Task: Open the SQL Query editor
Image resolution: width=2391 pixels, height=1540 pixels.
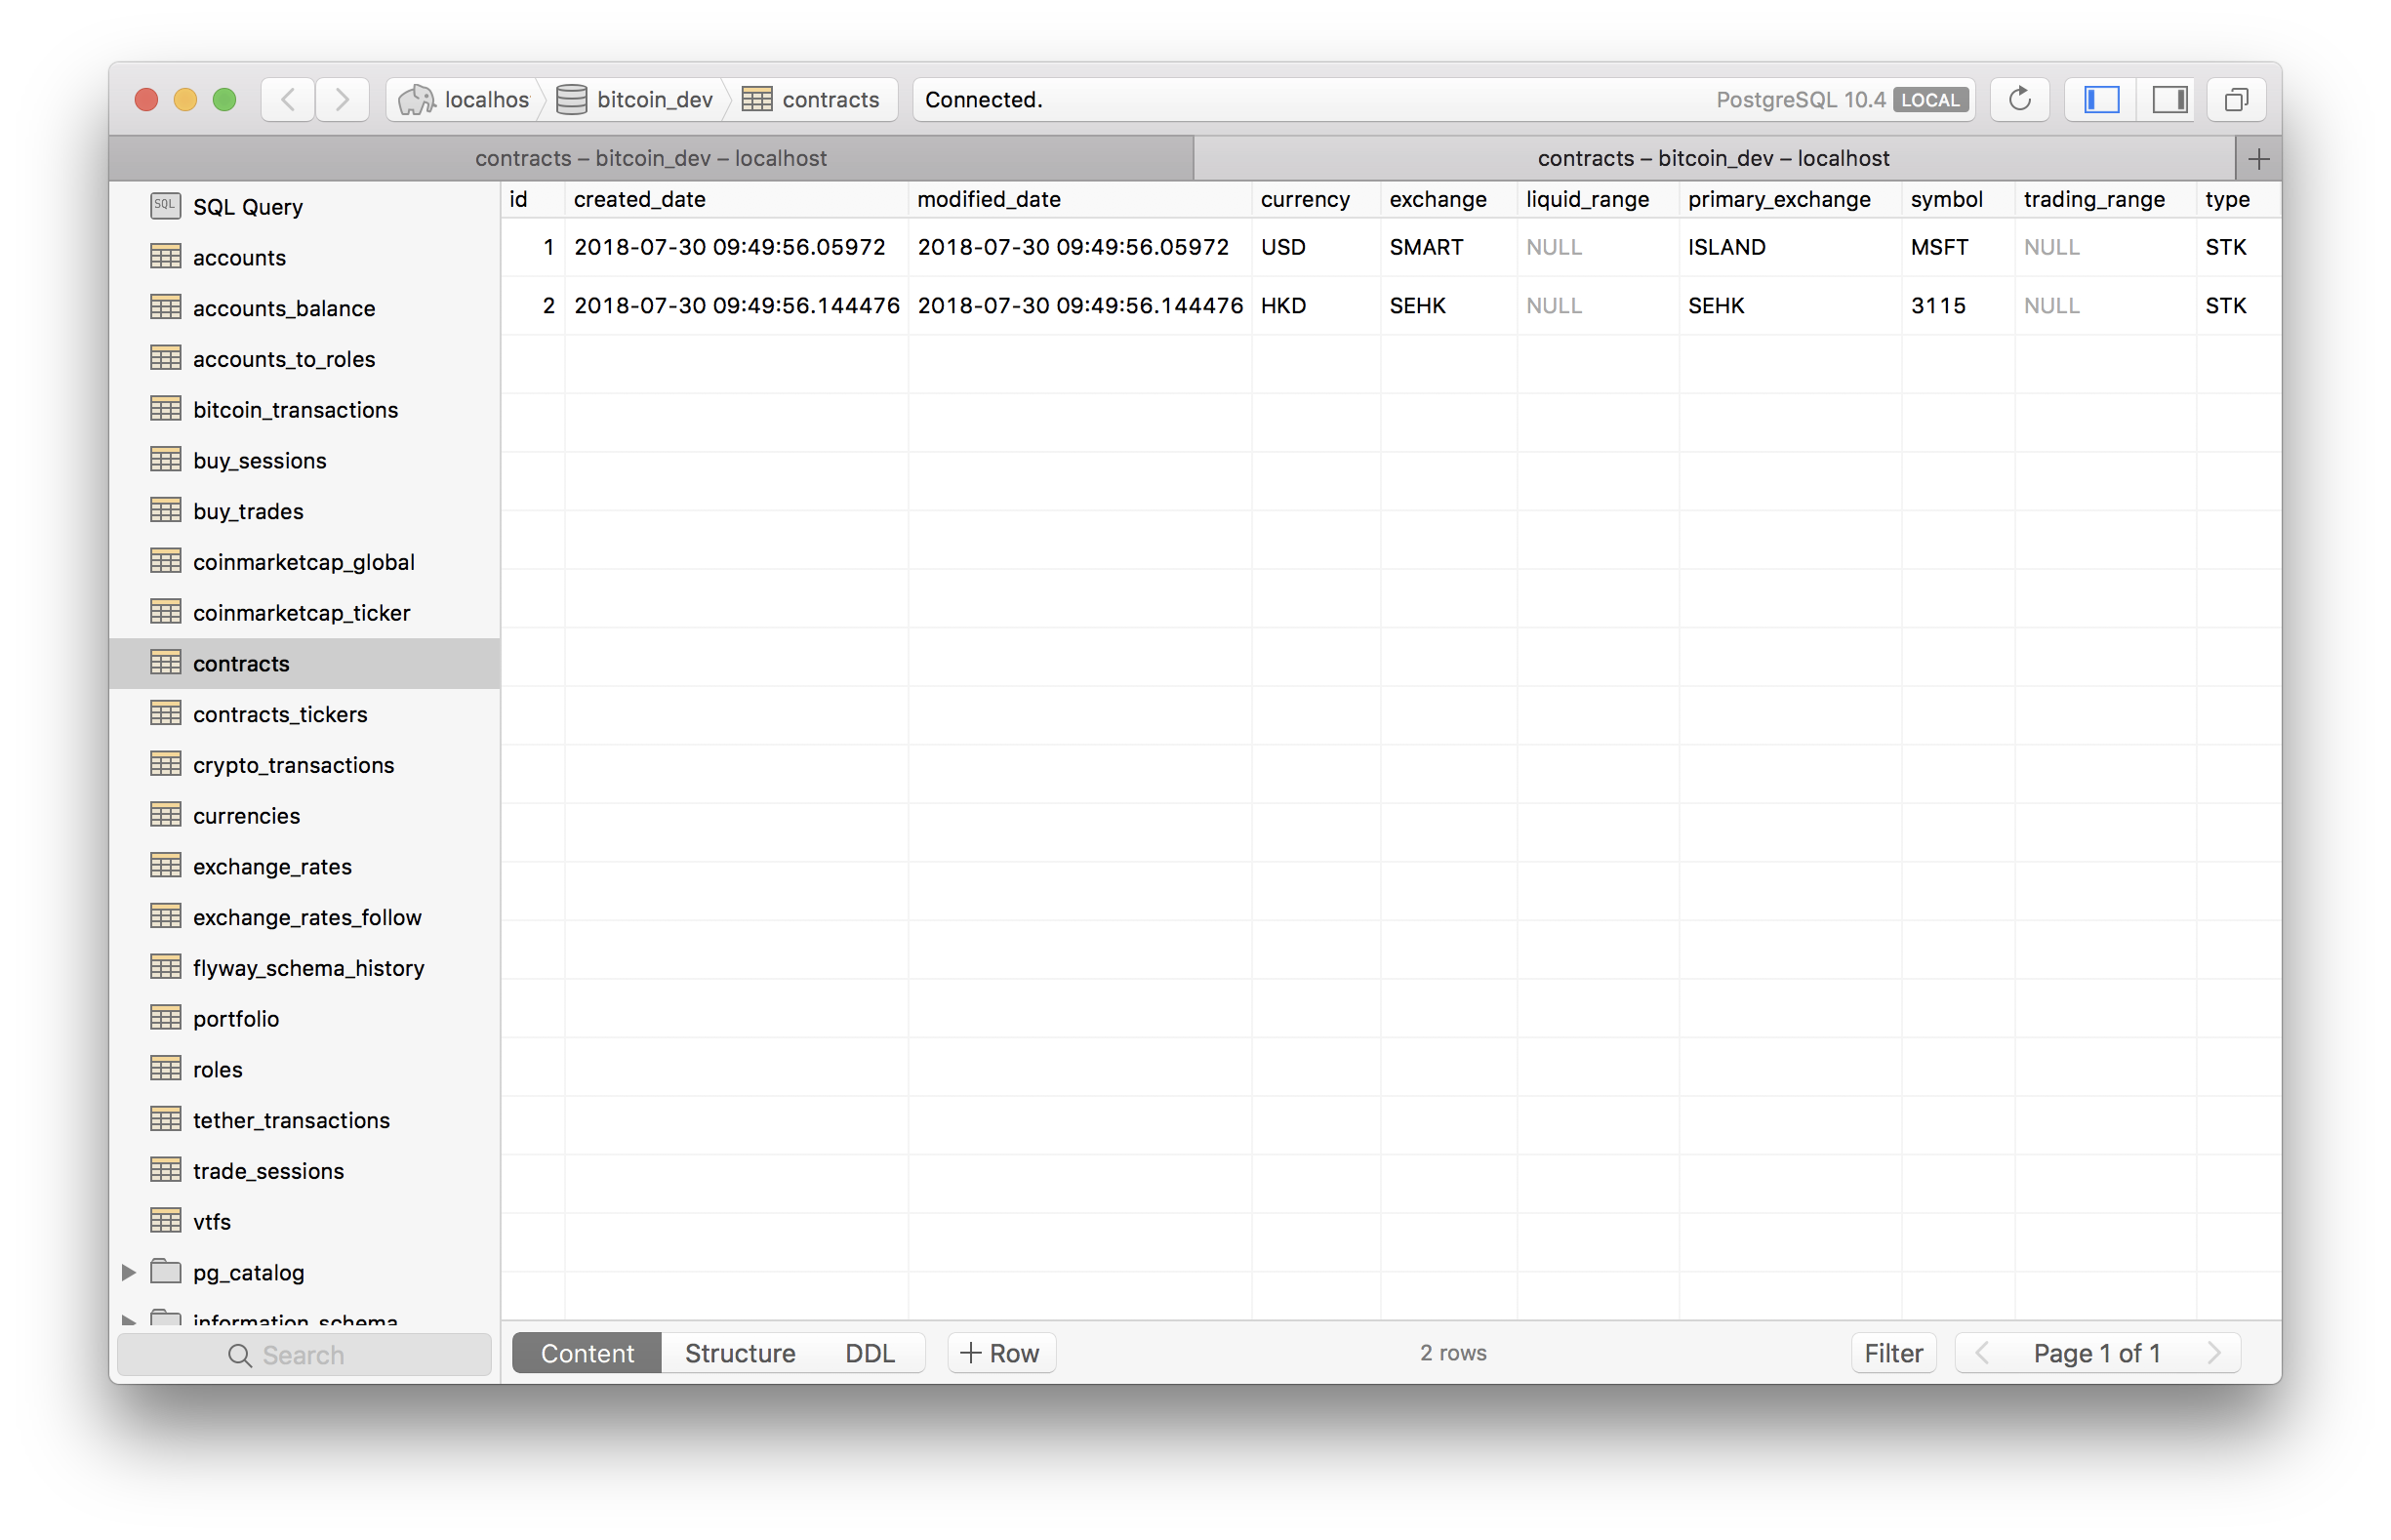Action: click(248, 206)
